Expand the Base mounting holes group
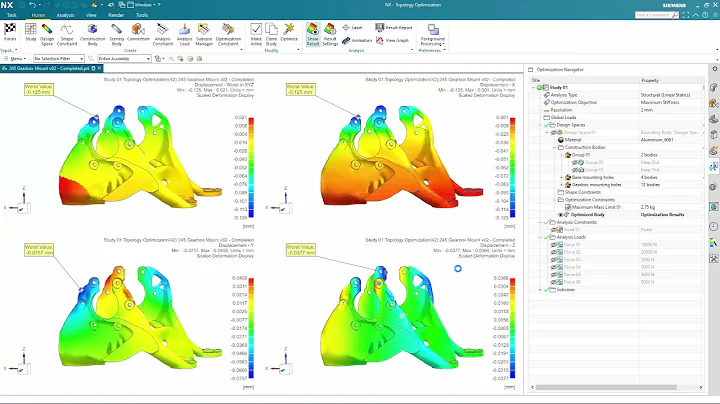The width and height of the screenshot is (720, 404). pyautogui.click(x=562, y=177)
